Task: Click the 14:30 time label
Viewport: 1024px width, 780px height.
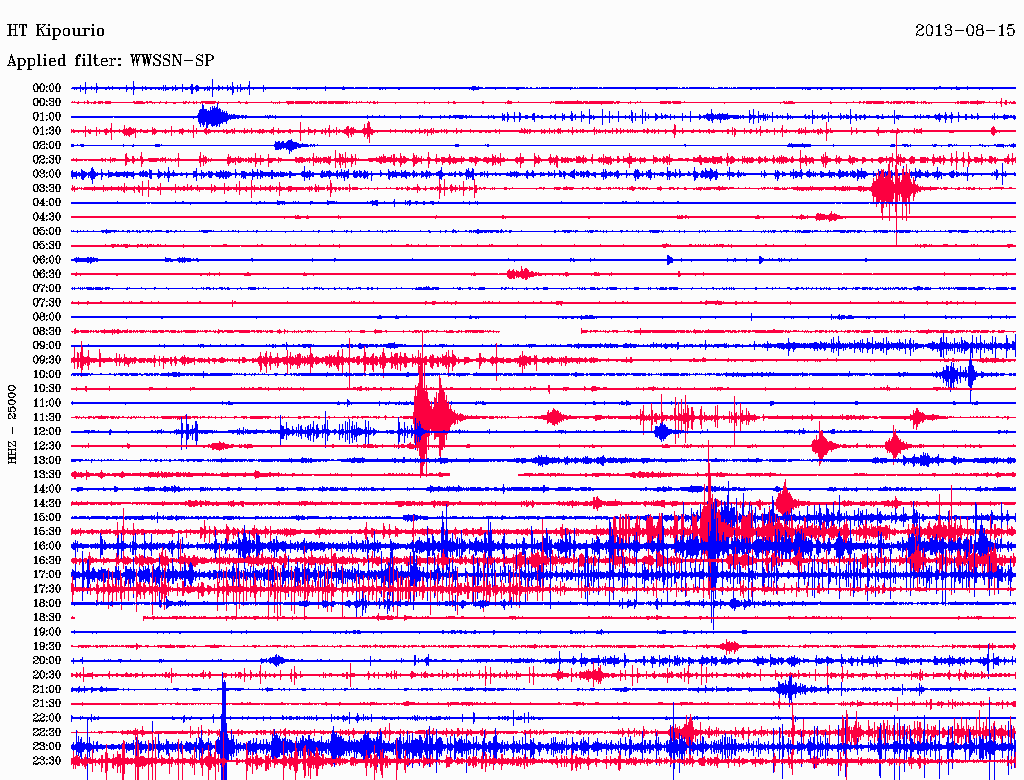Action: [x=47, y=504]
